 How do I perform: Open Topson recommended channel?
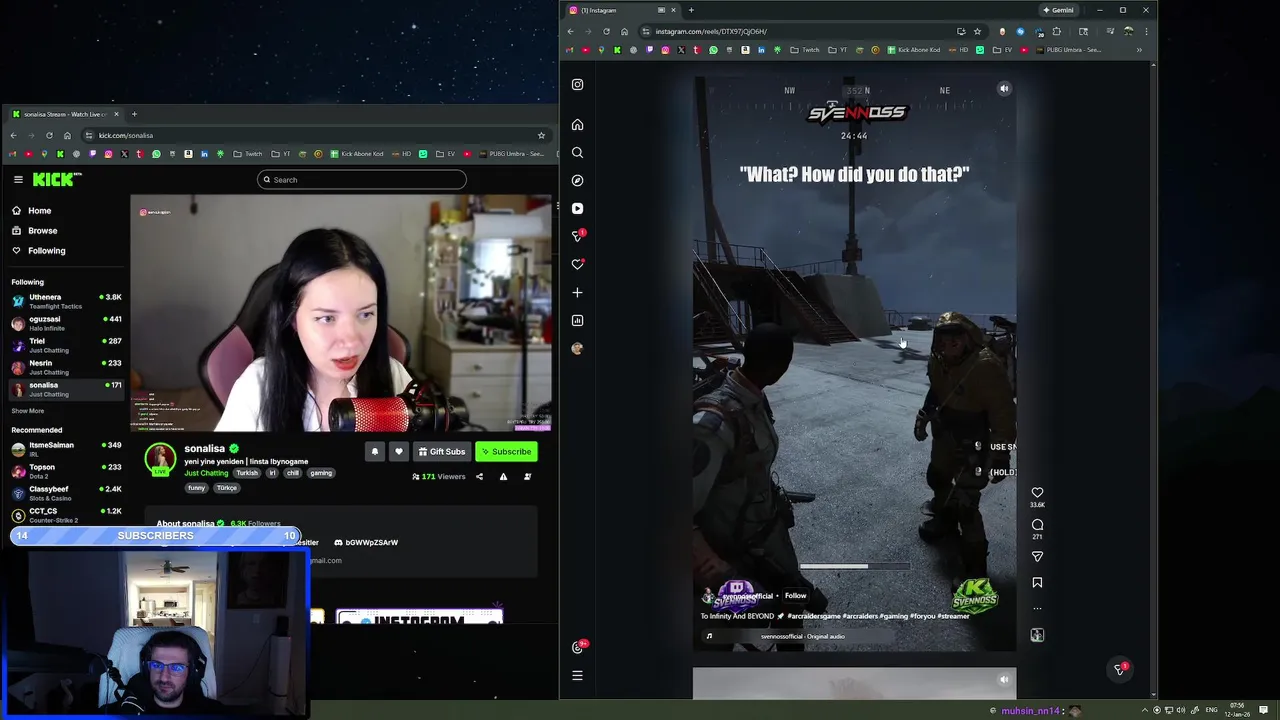pos(66,471)
